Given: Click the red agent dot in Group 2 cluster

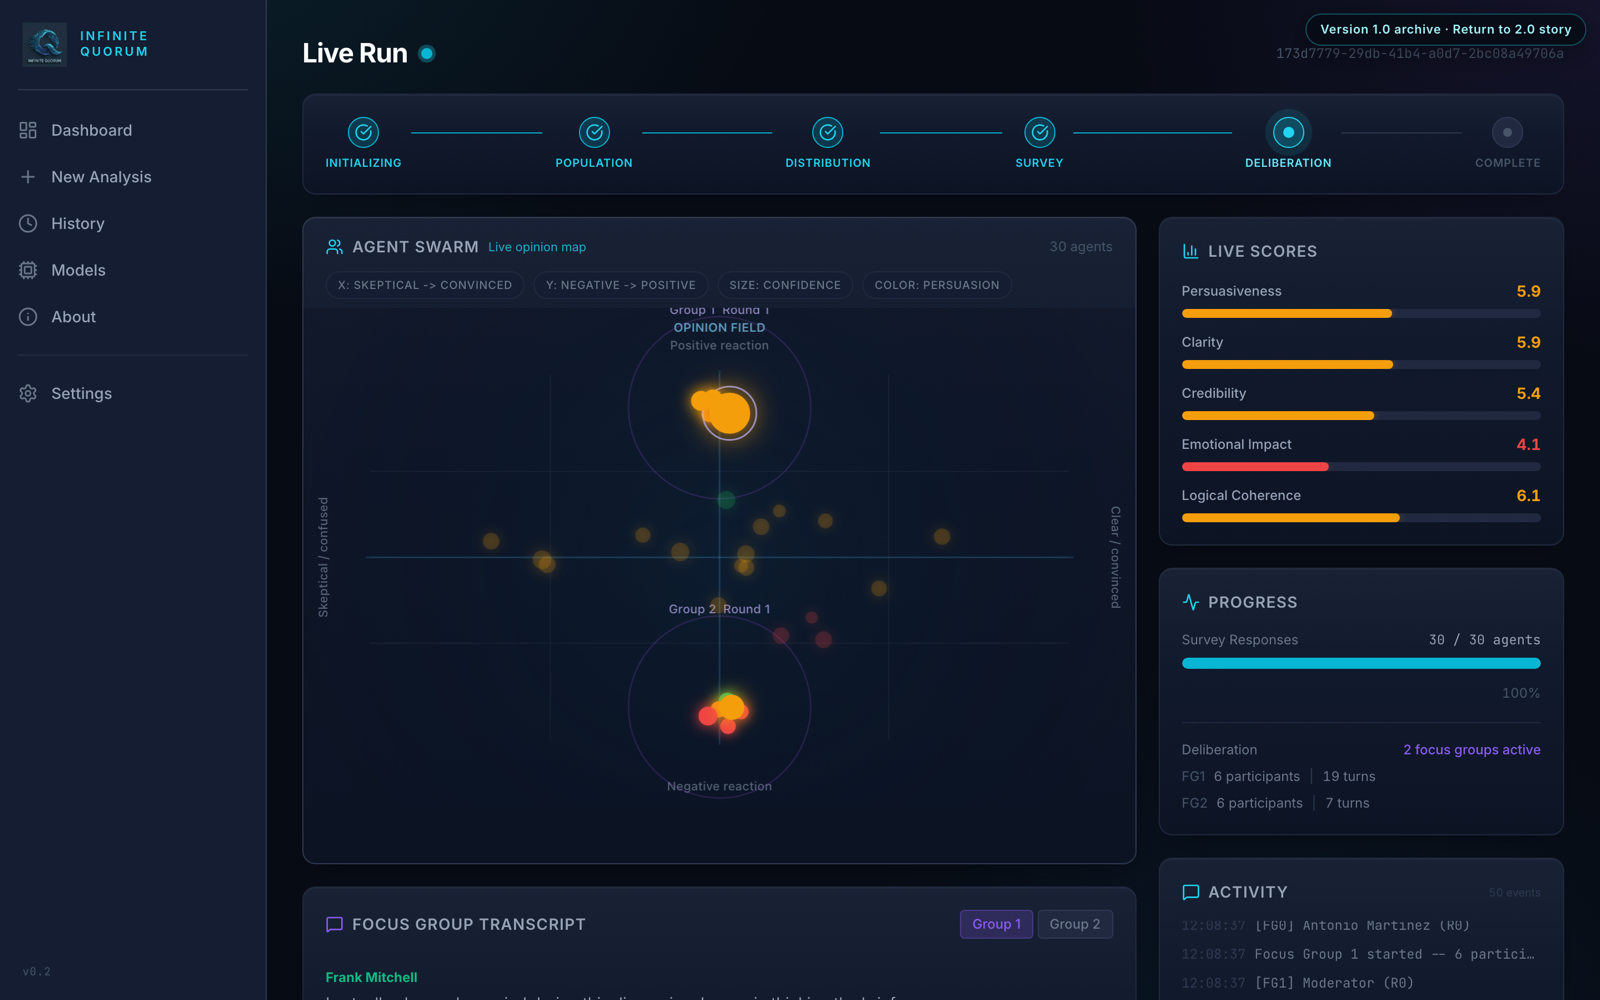Looking at the screenshot, I should click(708, 716).
